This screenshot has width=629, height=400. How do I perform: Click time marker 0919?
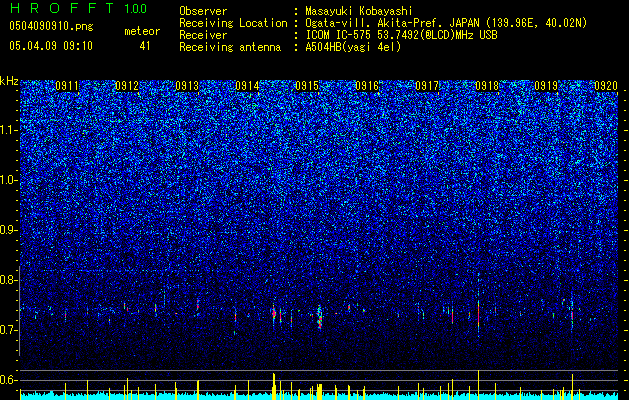pyautogui.click(x=546, y=86)
